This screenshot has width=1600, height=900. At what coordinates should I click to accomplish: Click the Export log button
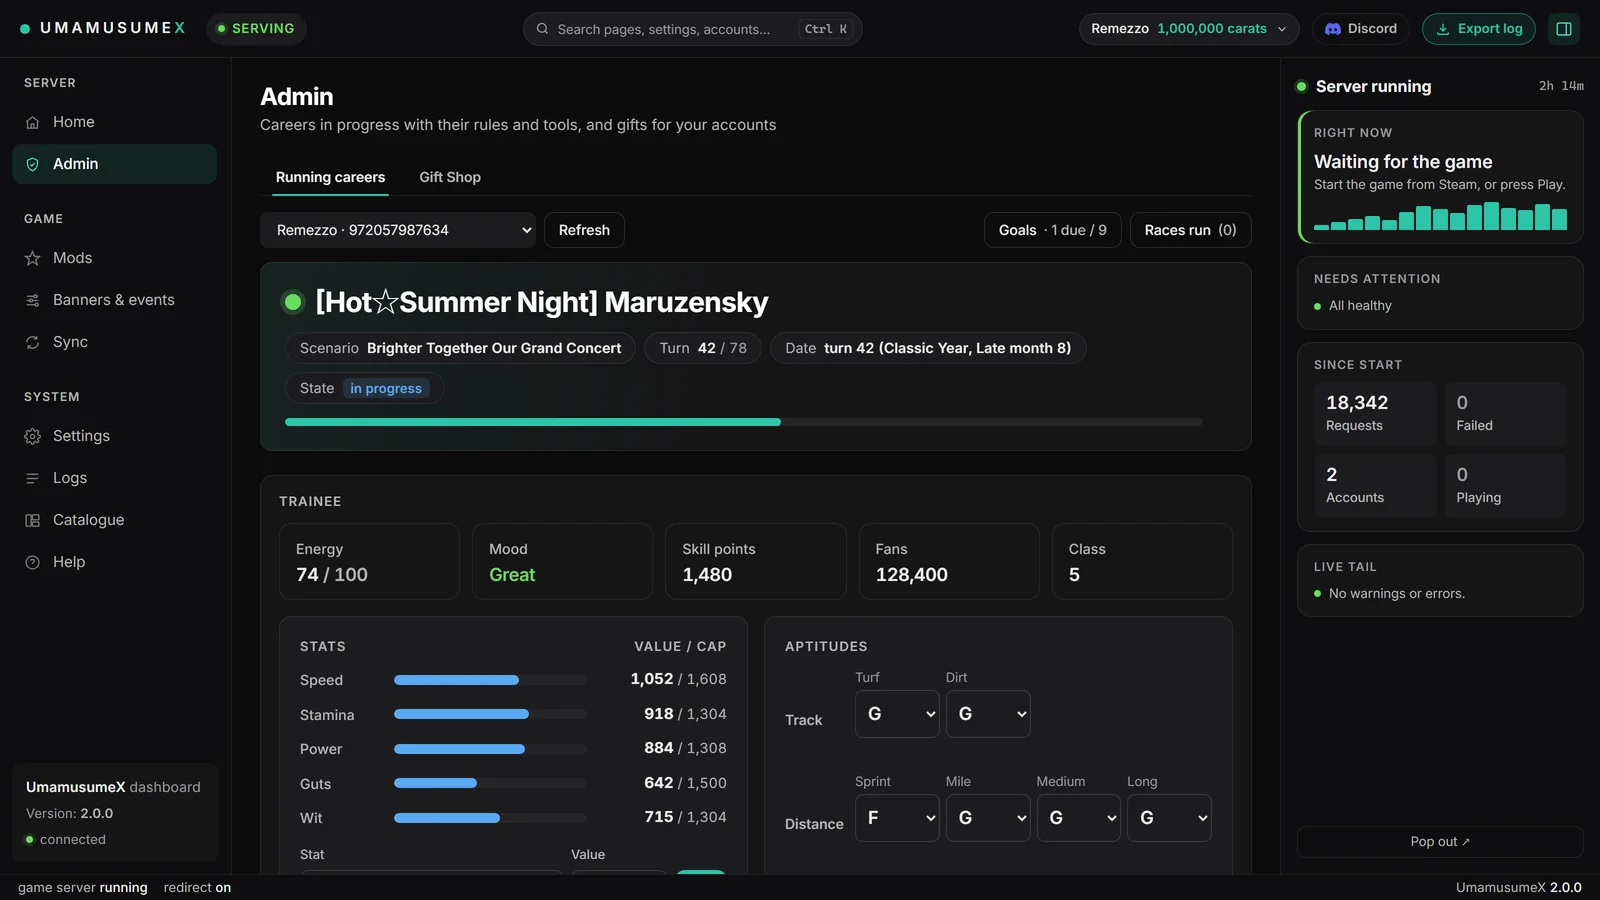tap(1479, 29)
